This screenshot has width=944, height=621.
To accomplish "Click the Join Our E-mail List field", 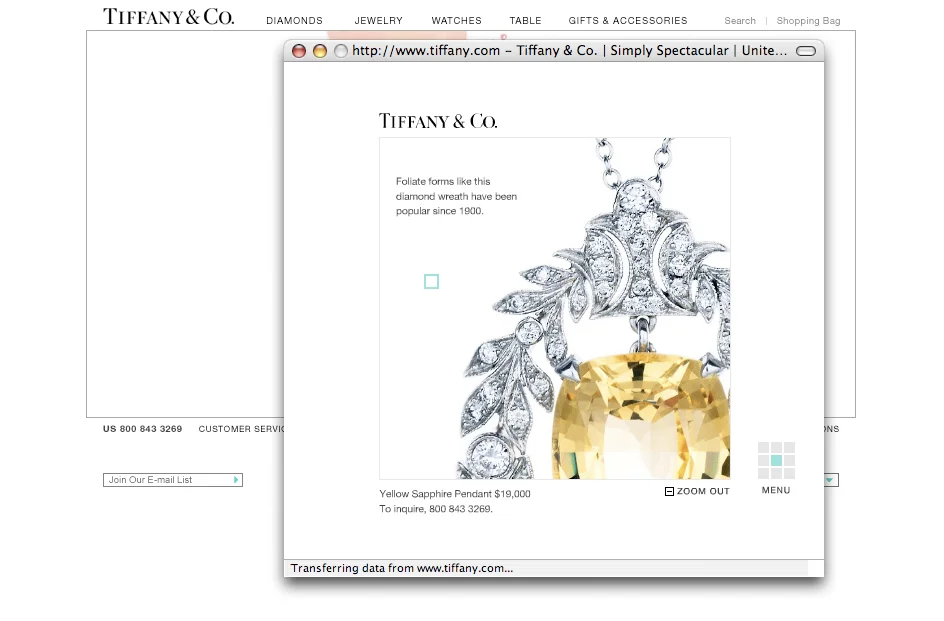I will pyautogui.click(x=173, y=480).
